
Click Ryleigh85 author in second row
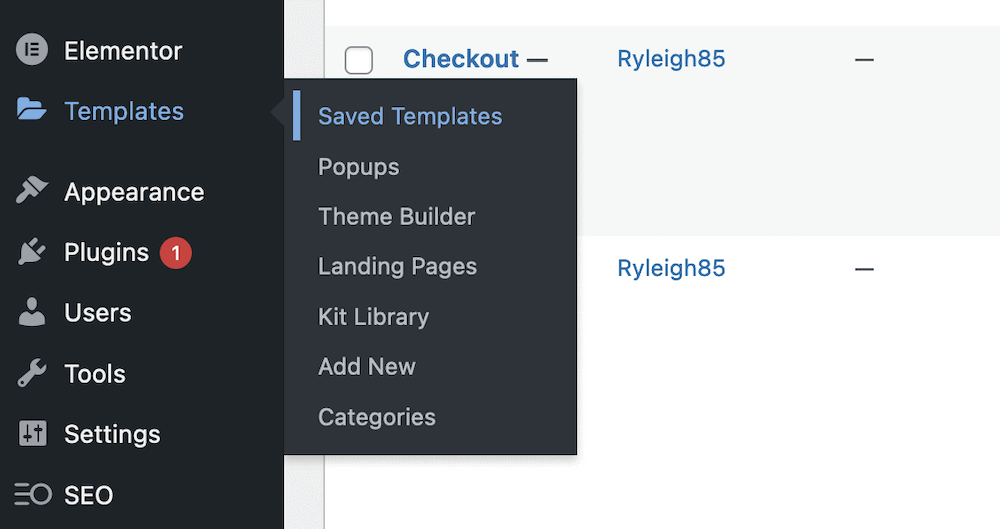(x=671, y=268)
